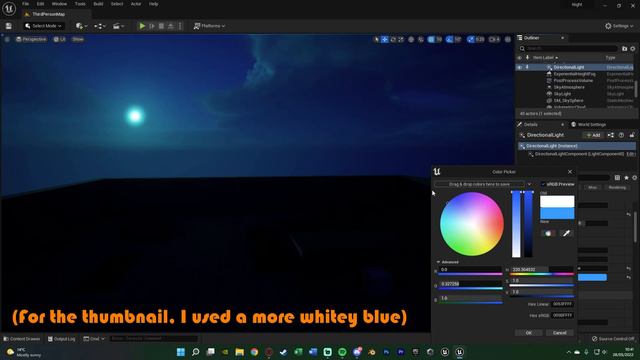640x360 pixels.
Task: Toggle scale snapping in viewport
Action: (x=471, y=39)
